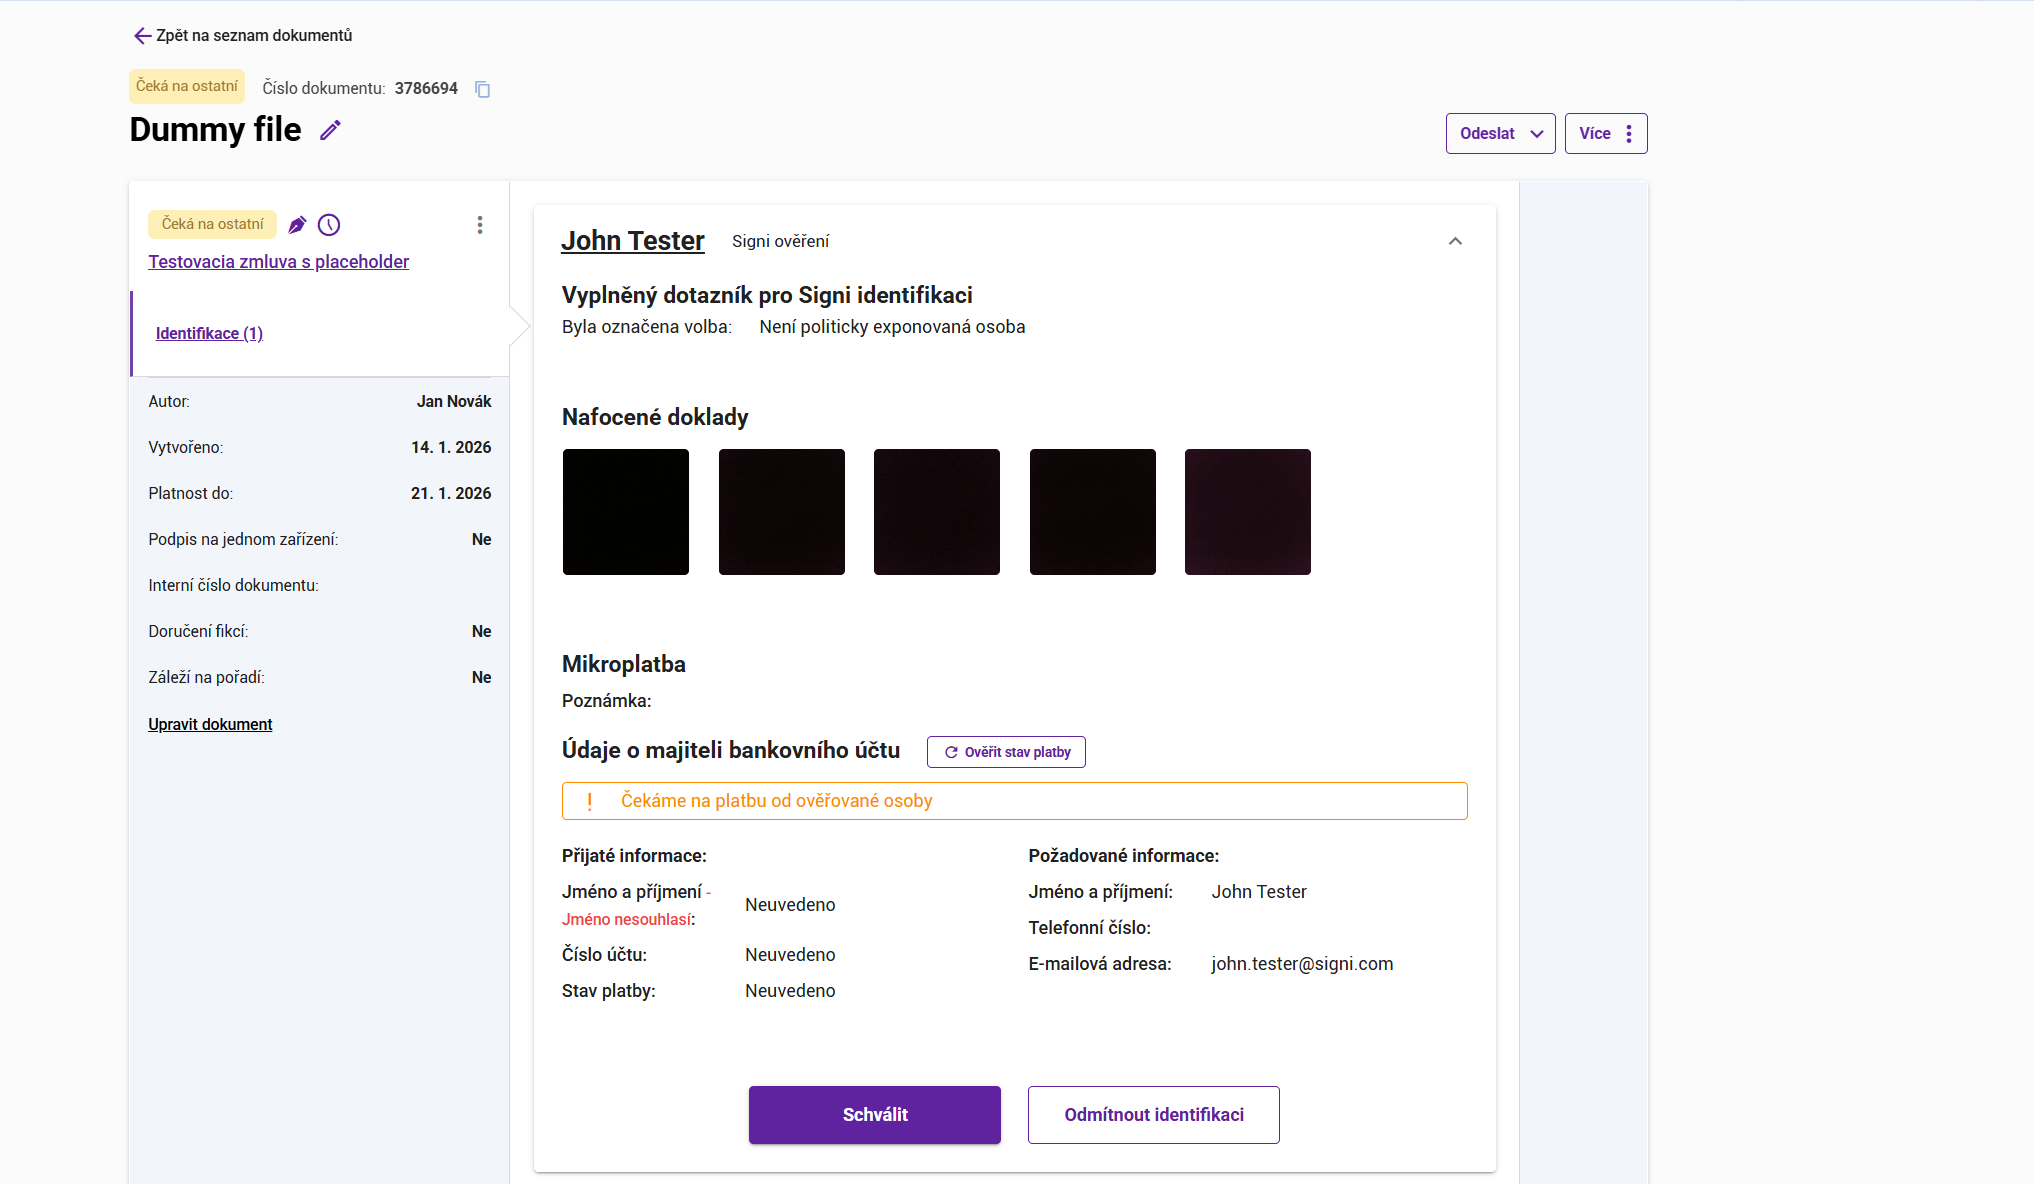Open the Odeslat dropdown
This screenshot has width=2034, height=1184.
(1500, 133)
